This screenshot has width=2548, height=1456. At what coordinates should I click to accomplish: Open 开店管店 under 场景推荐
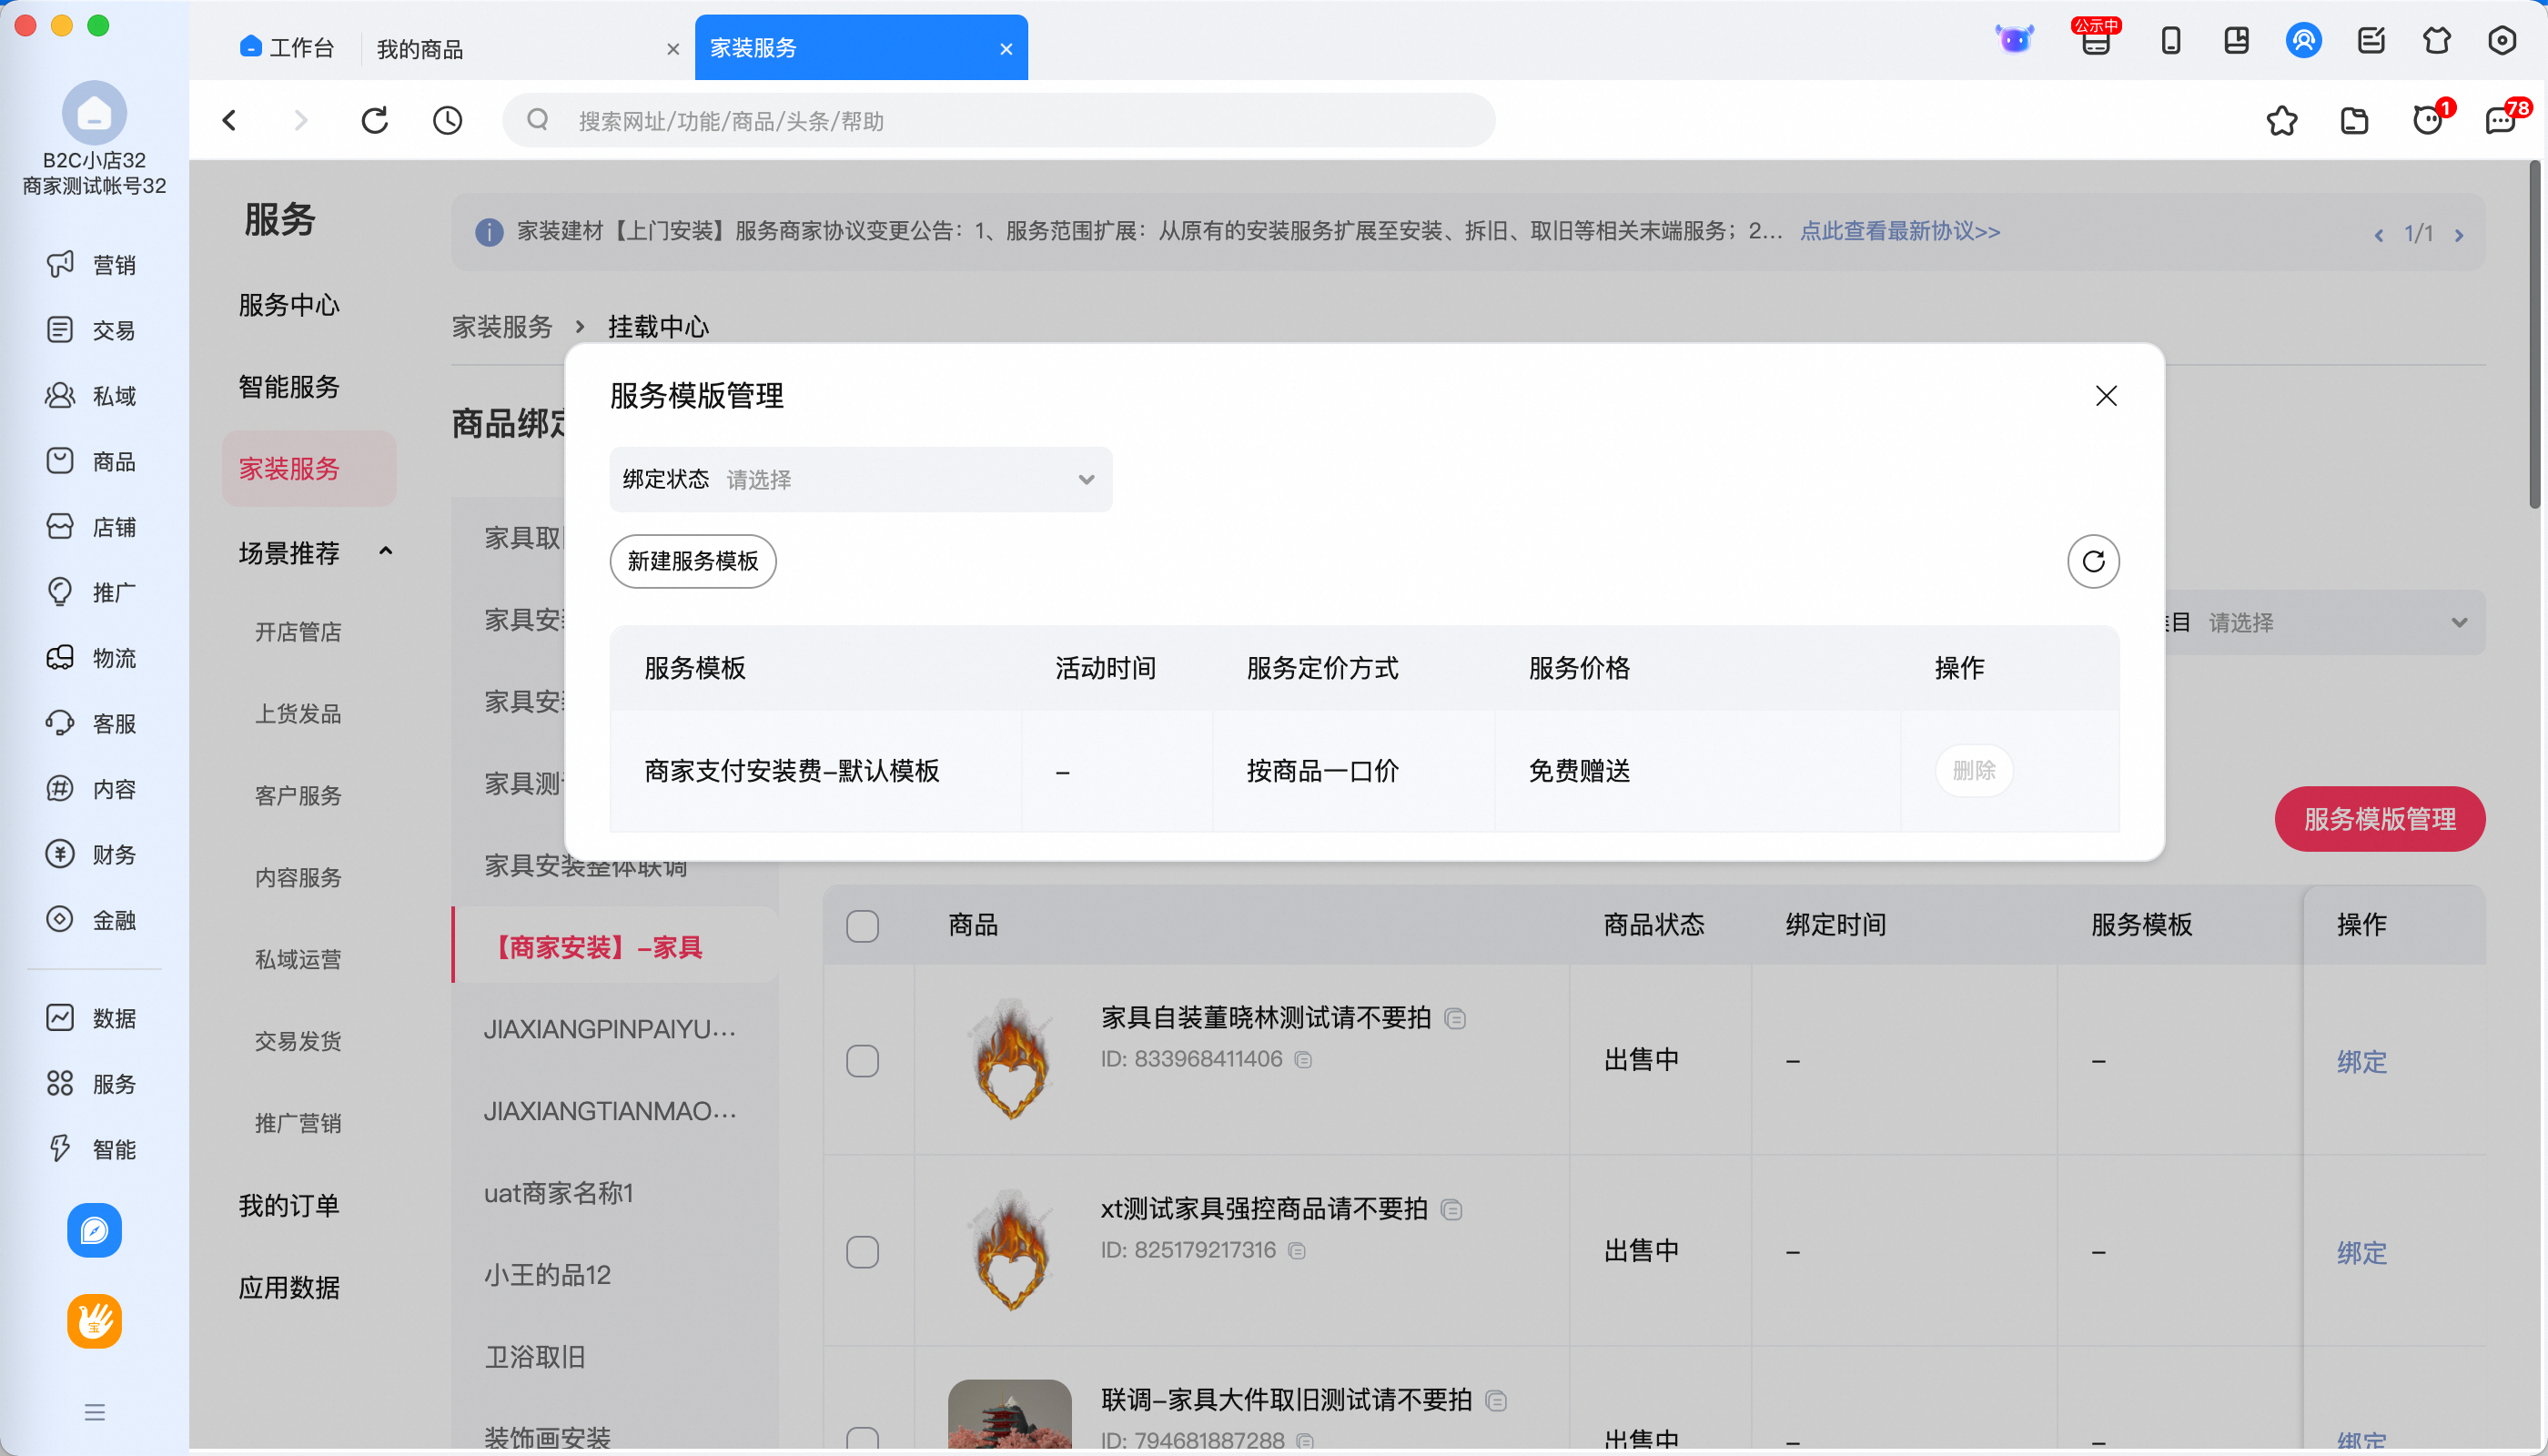pos(298,631)
